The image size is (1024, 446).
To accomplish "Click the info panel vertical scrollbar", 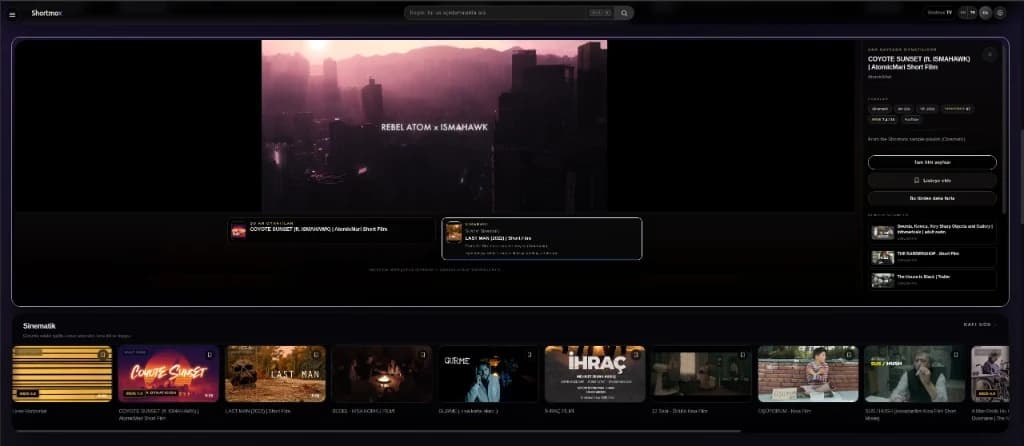I will coord(1004,128).
